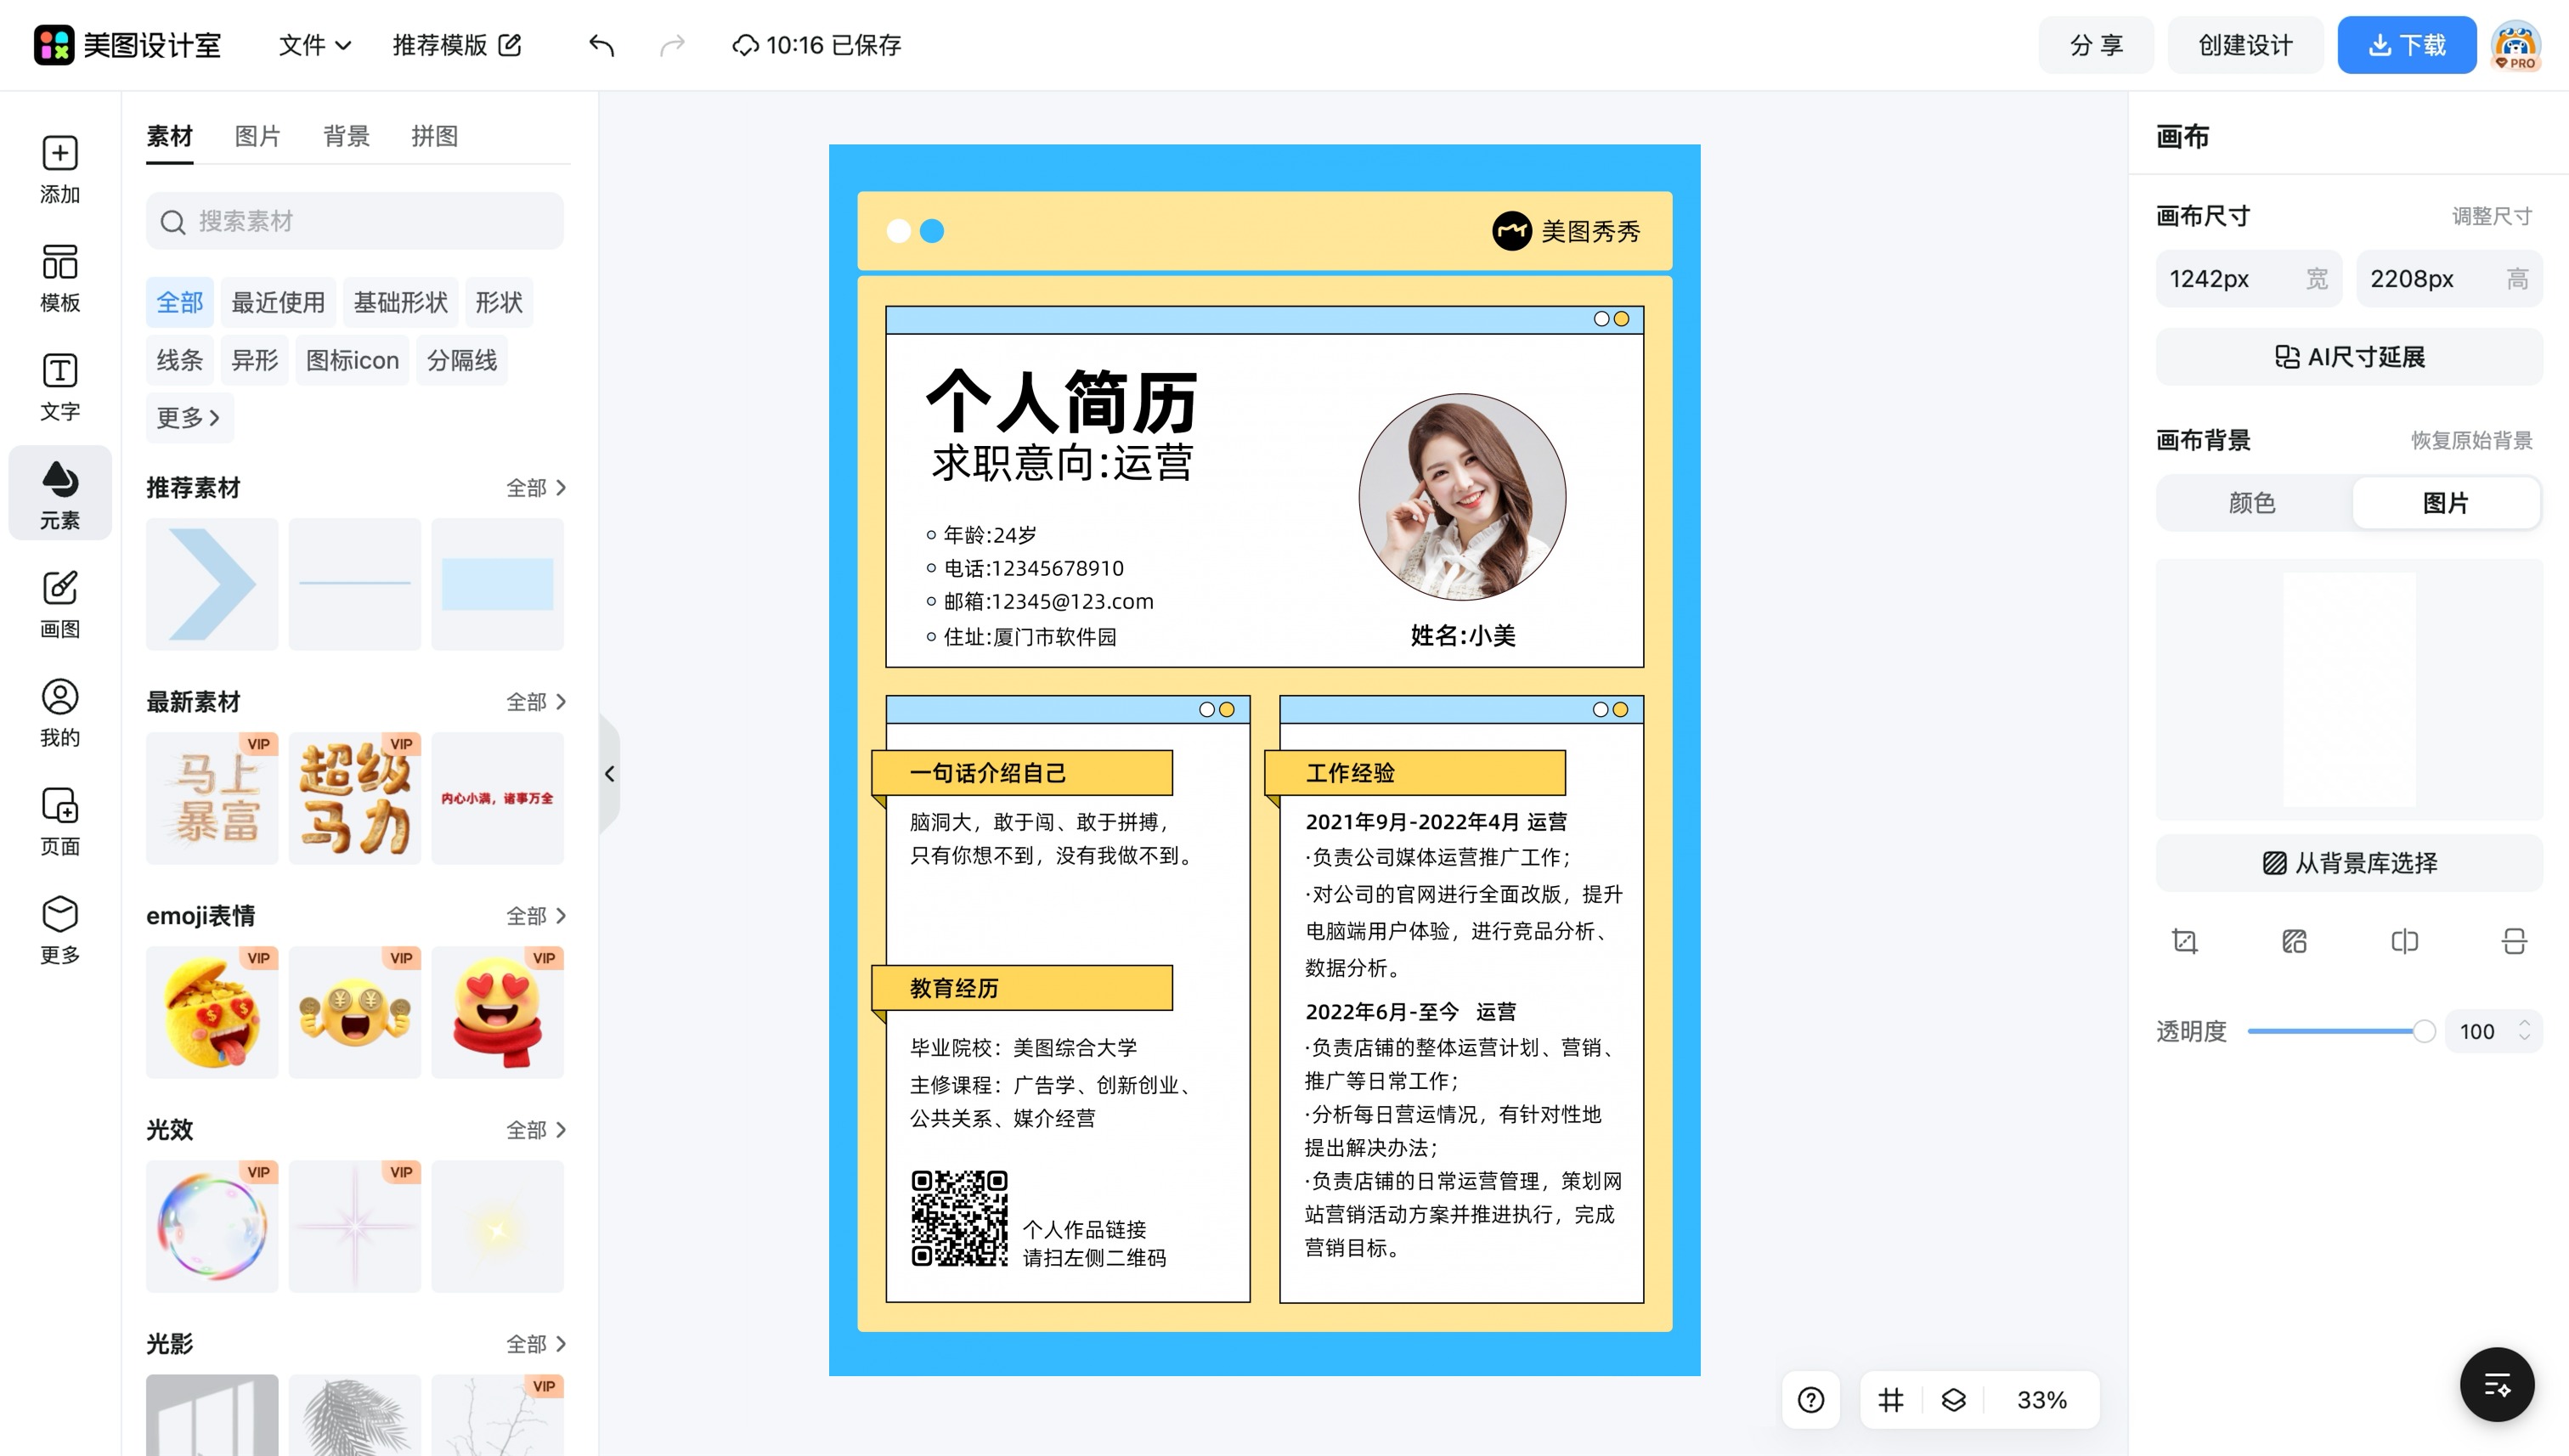
Task: Click the crop background icon
Action: pyautogui.click(x=2185, y=941)
